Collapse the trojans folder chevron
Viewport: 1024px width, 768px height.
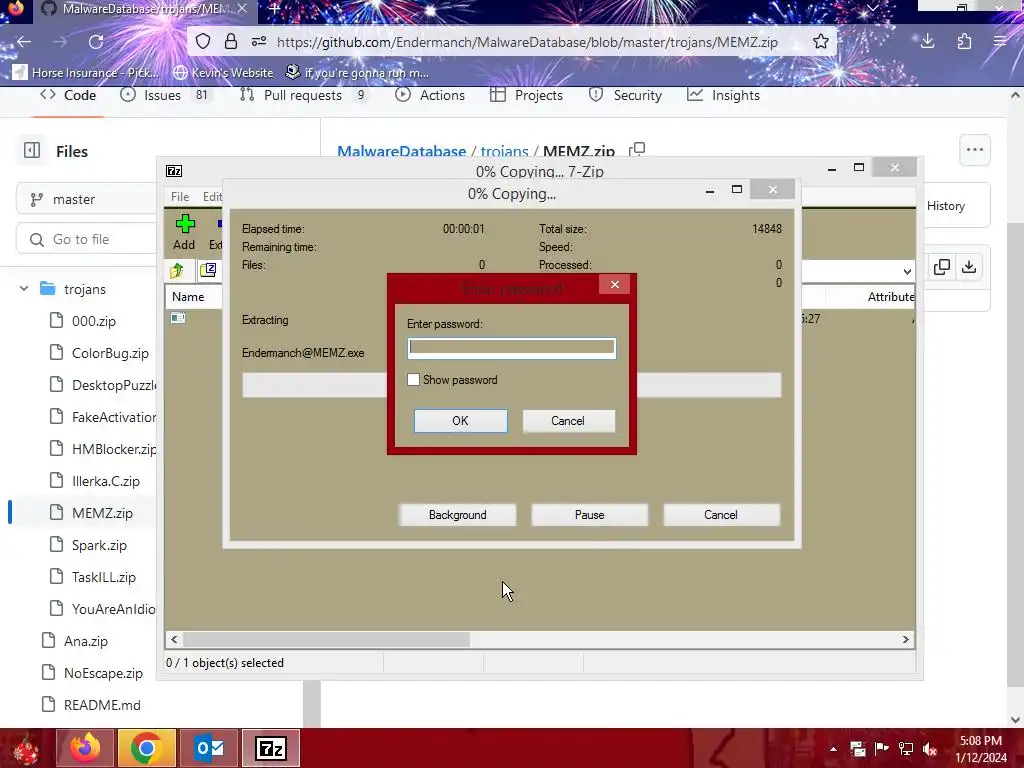24,289
